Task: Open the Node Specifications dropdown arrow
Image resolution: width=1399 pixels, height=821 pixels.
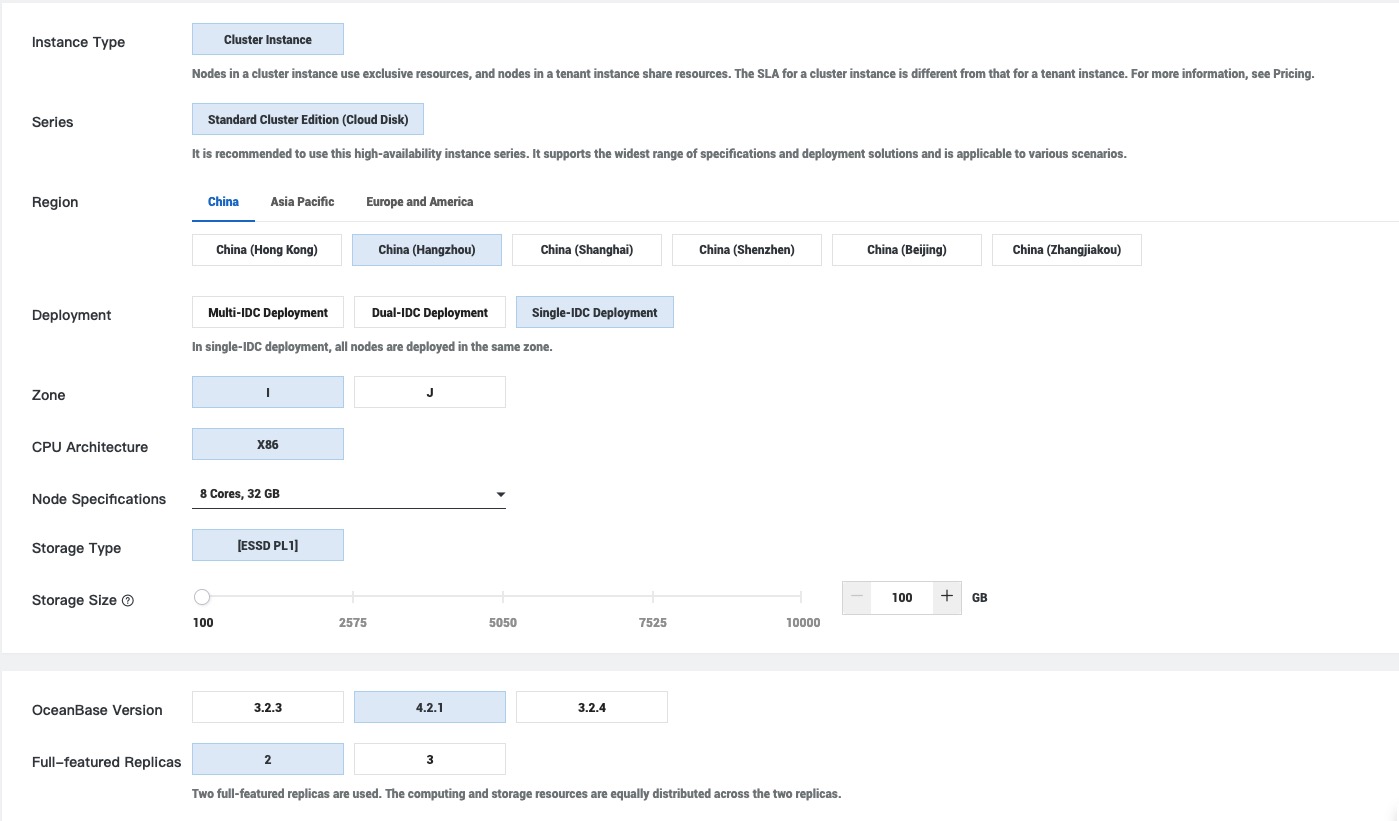Action: pyautogui.click(x=500, y=494)
